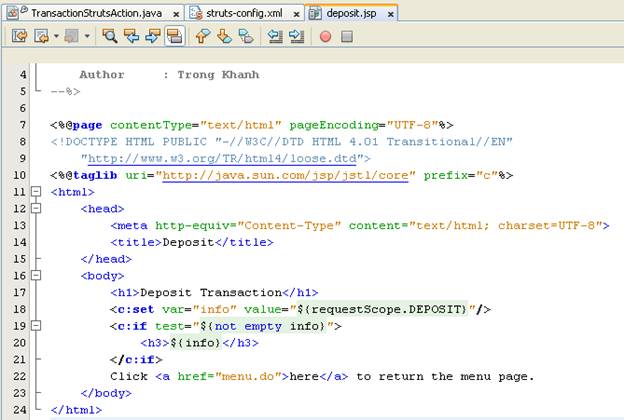
Task: Click the DOCTYPE HTML PUBLIC declaration
Action: point(281,142)
